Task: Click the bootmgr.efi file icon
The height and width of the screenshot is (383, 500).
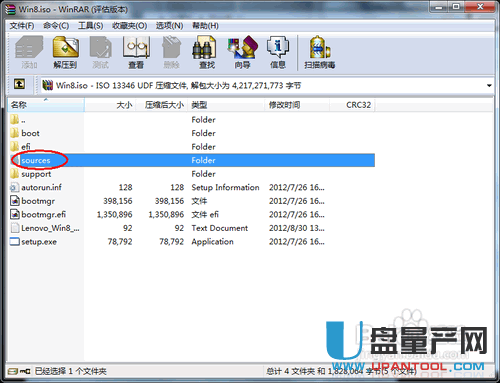Action: tap(15, 214)
